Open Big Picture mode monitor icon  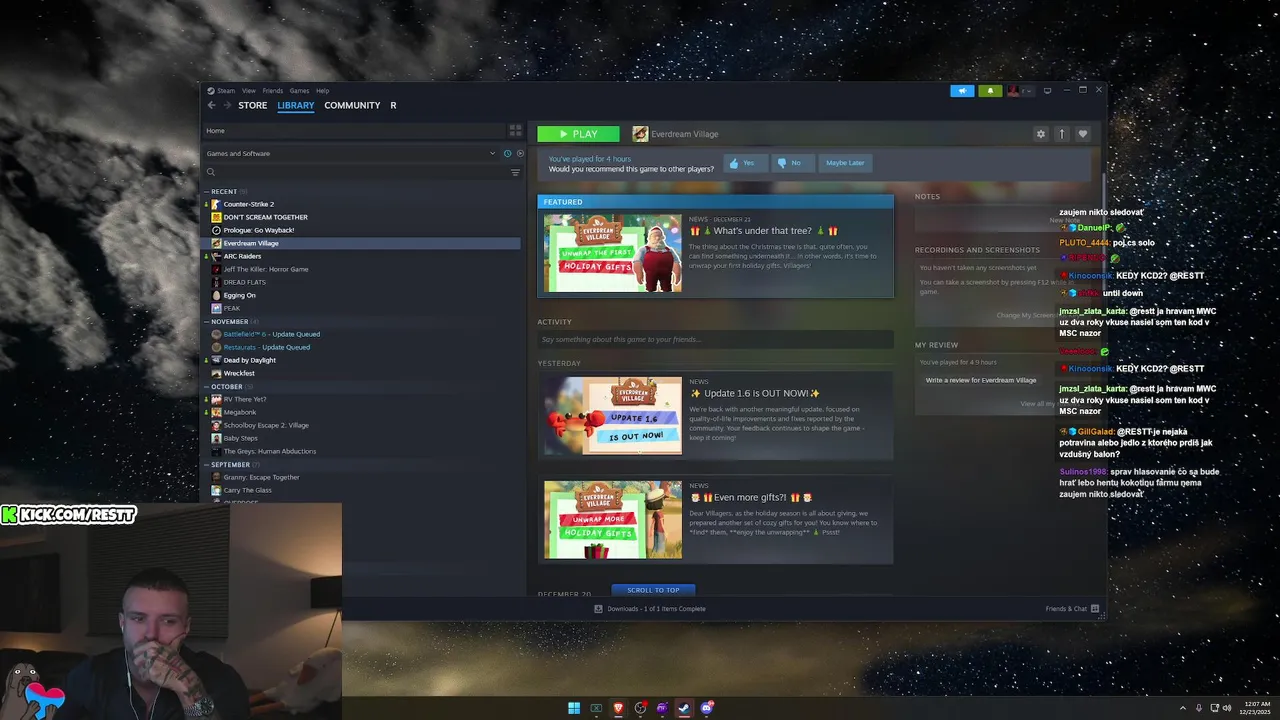tap(1047, 90)
